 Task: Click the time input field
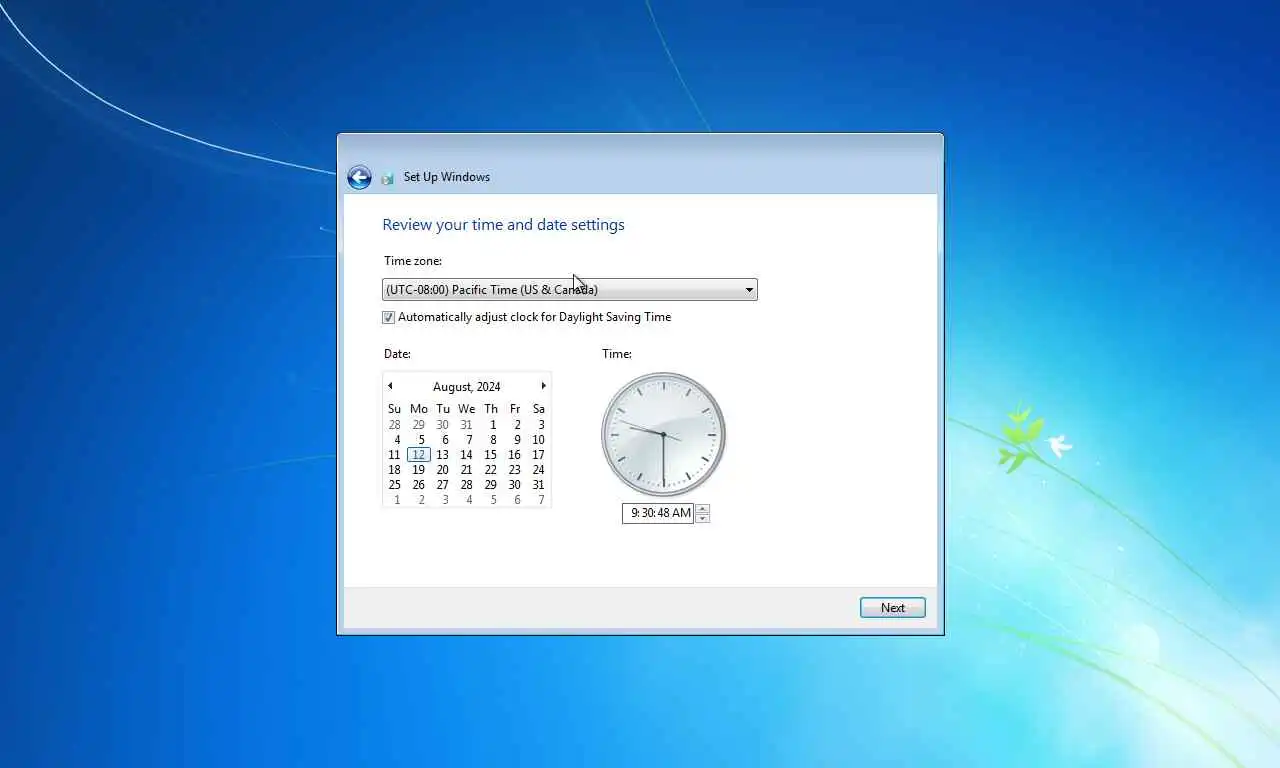pos(658,513)
